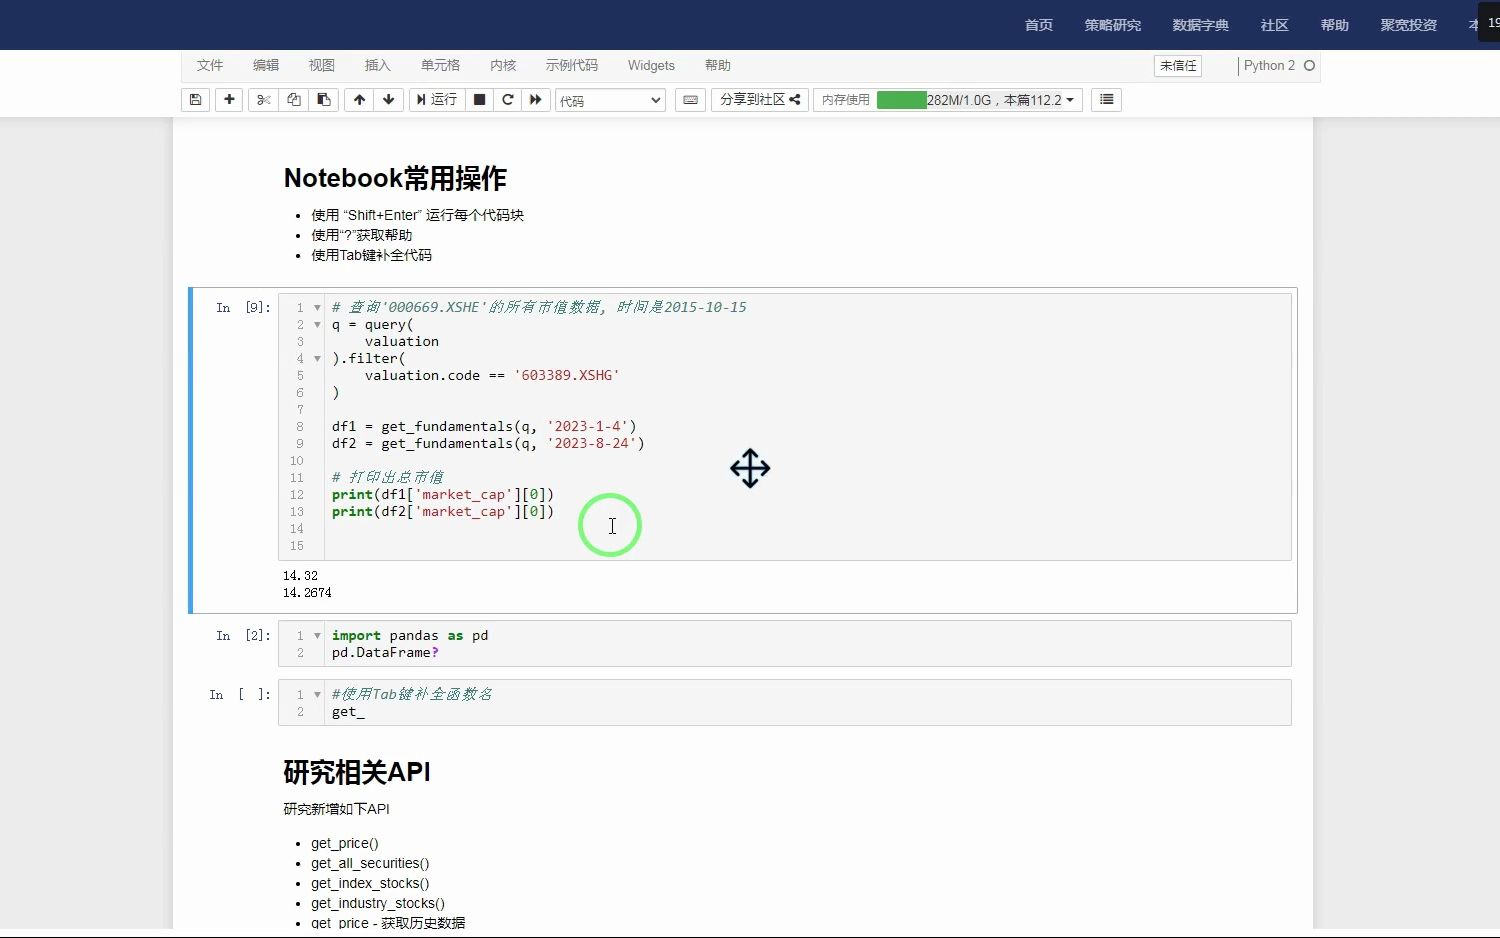Viewport: 1500px width, 938px height.
Task: Go to 首页 in top navigation
Action: tap(1039, 25)
